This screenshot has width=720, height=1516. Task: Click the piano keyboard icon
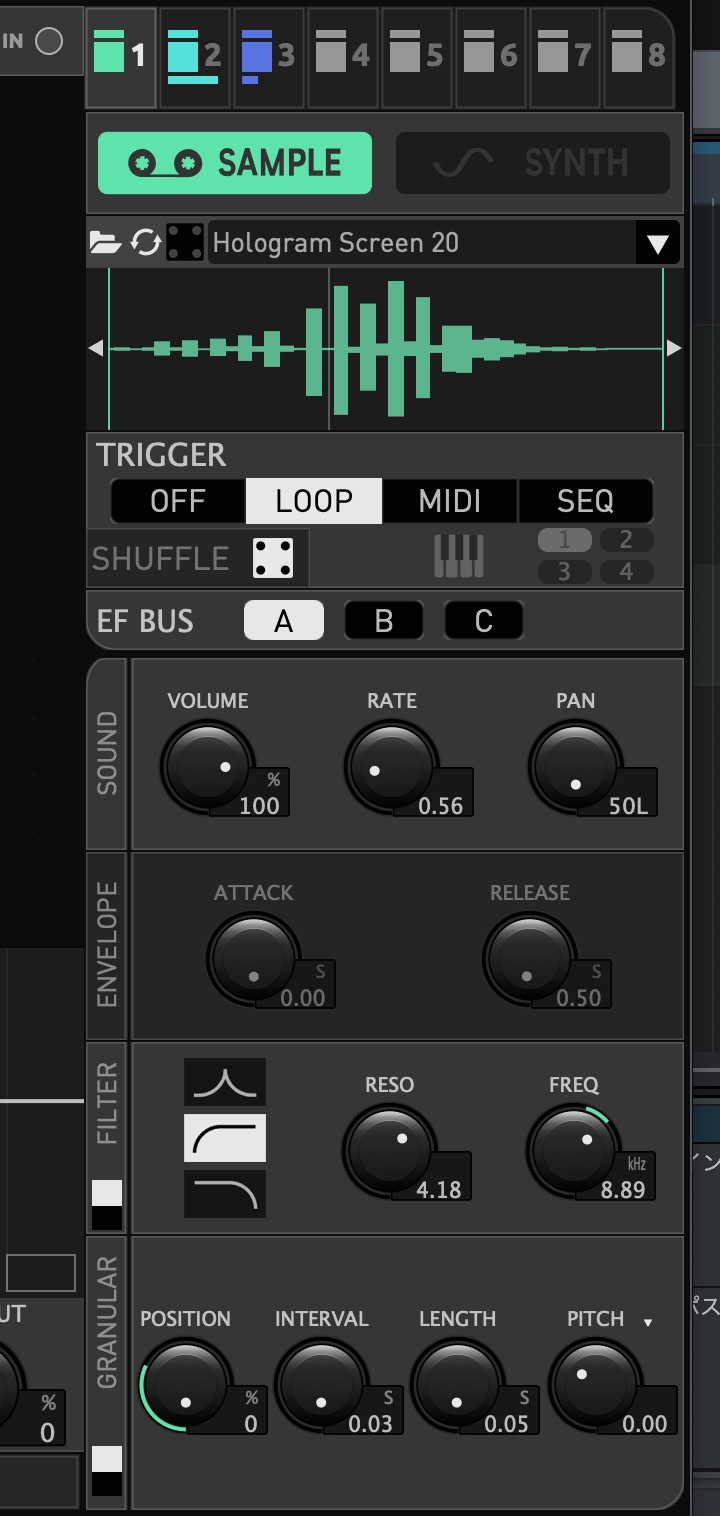point(459,557)
